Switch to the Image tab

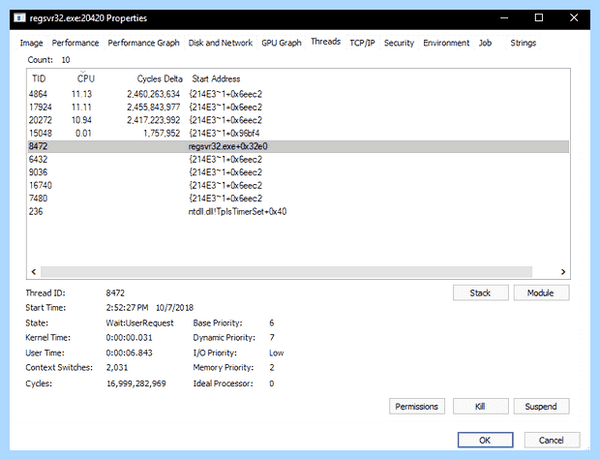click(x=31, y=43)
